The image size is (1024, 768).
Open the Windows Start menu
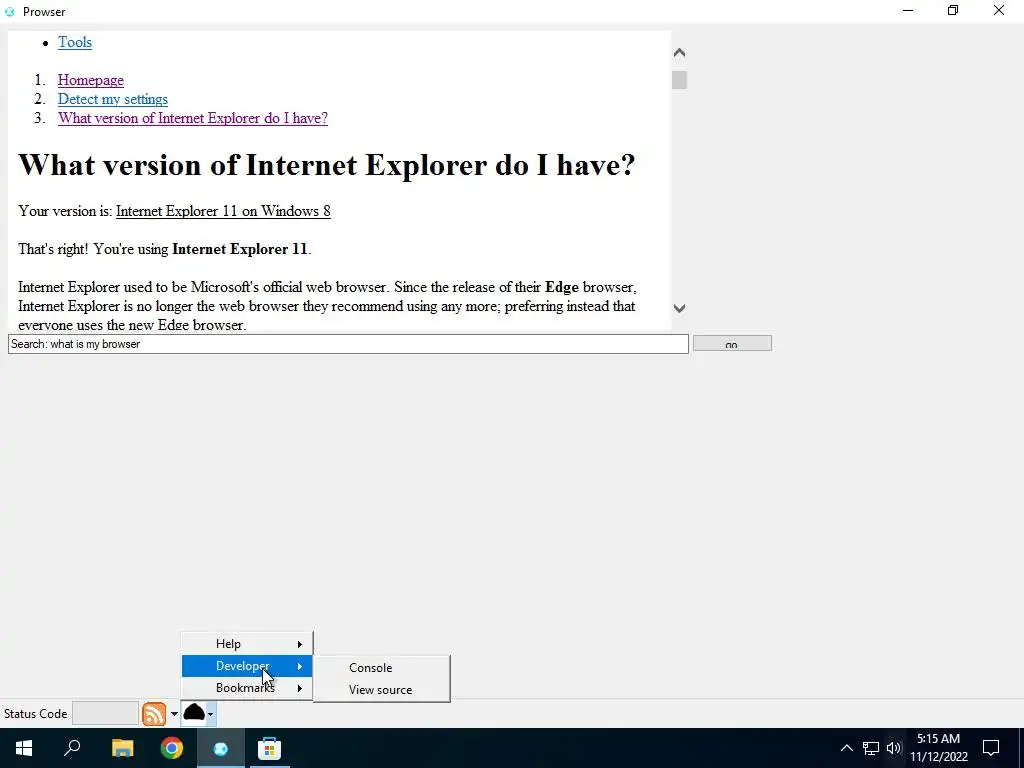click(24, 748)
